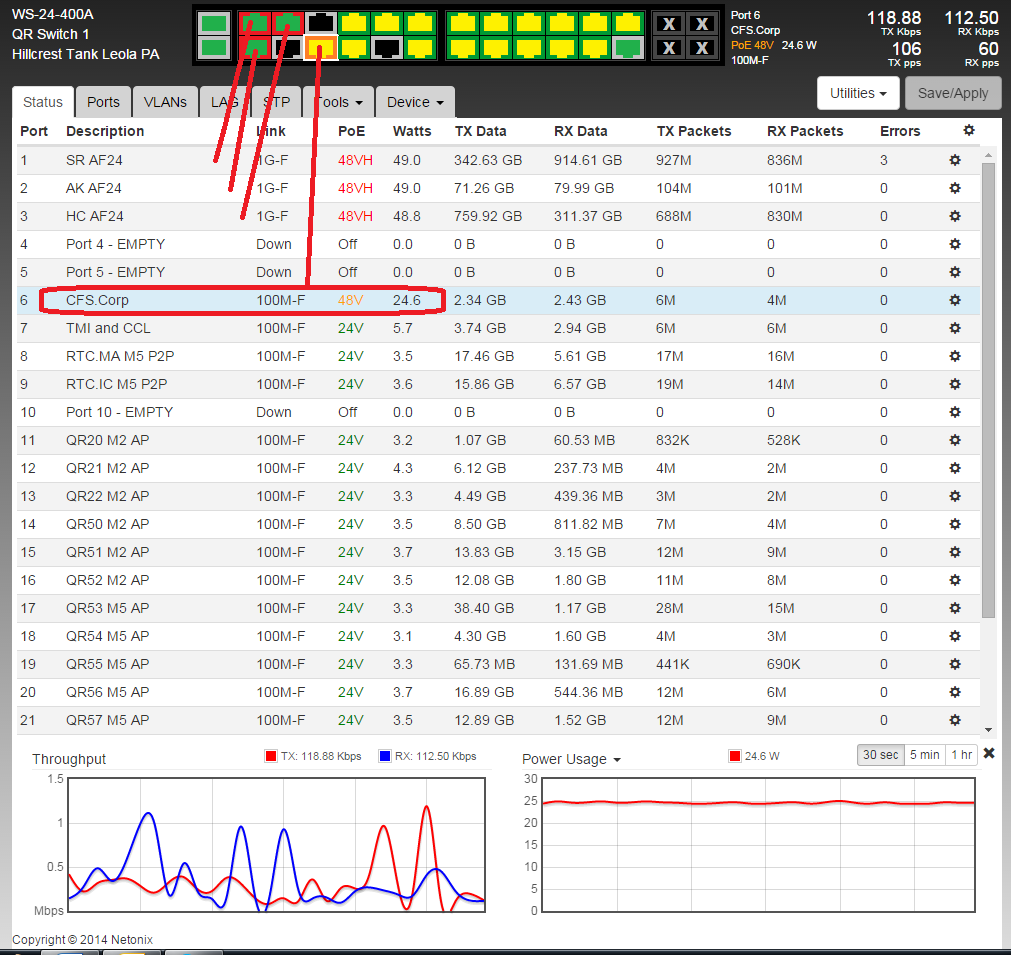Open gear icon for QR55 M5 AP

pos(955,664)
